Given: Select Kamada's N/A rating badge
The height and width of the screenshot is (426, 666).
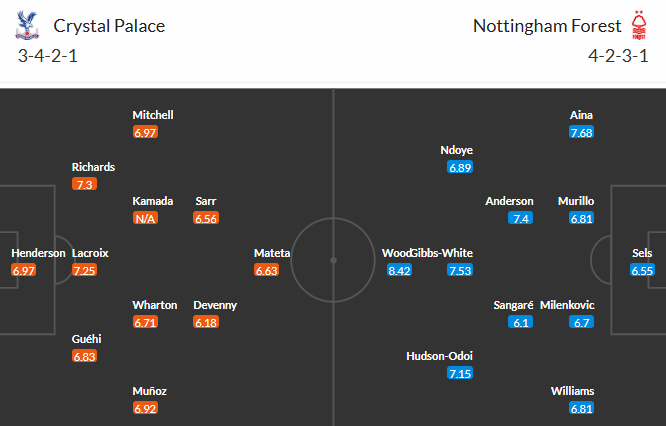Looking at the screenshot, I should [x=146, y=218].
